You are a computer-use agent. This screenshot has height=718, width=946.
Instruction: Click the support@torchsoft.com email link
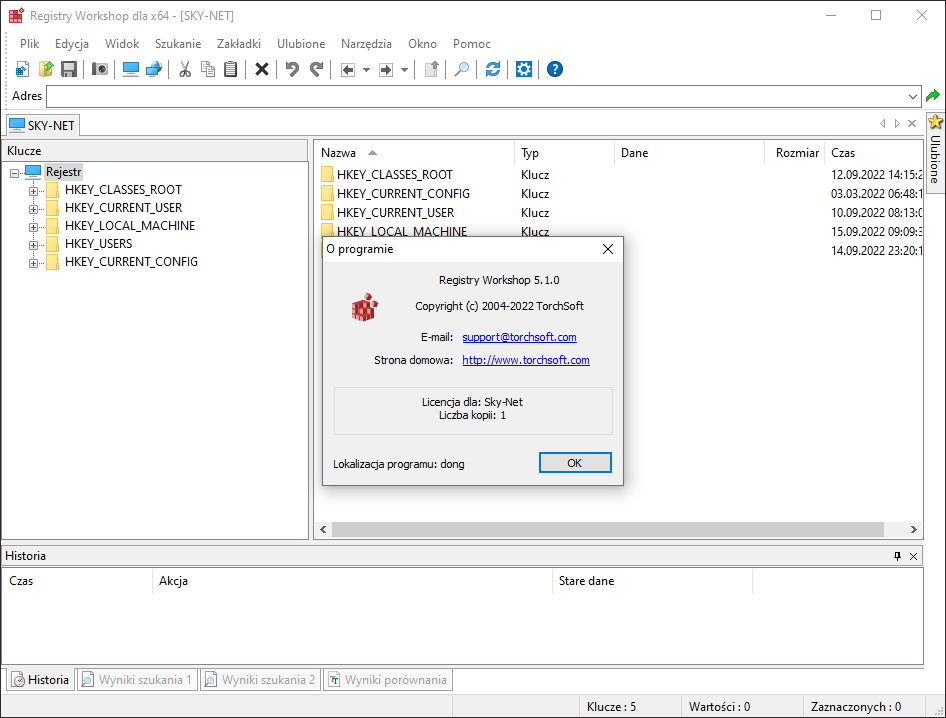519,337
